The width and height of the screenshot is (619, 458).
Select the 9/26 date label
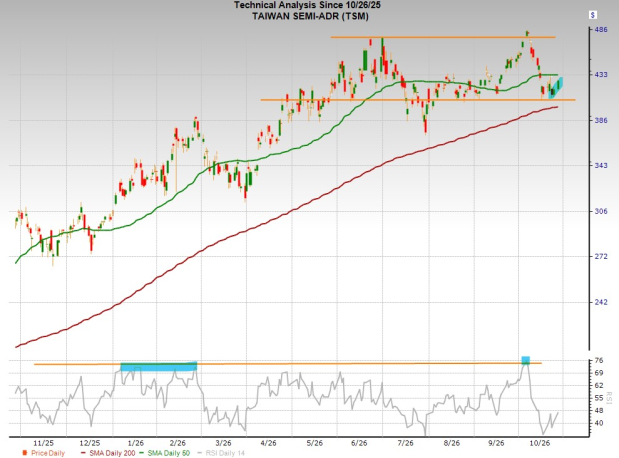[x=496, y=443]
